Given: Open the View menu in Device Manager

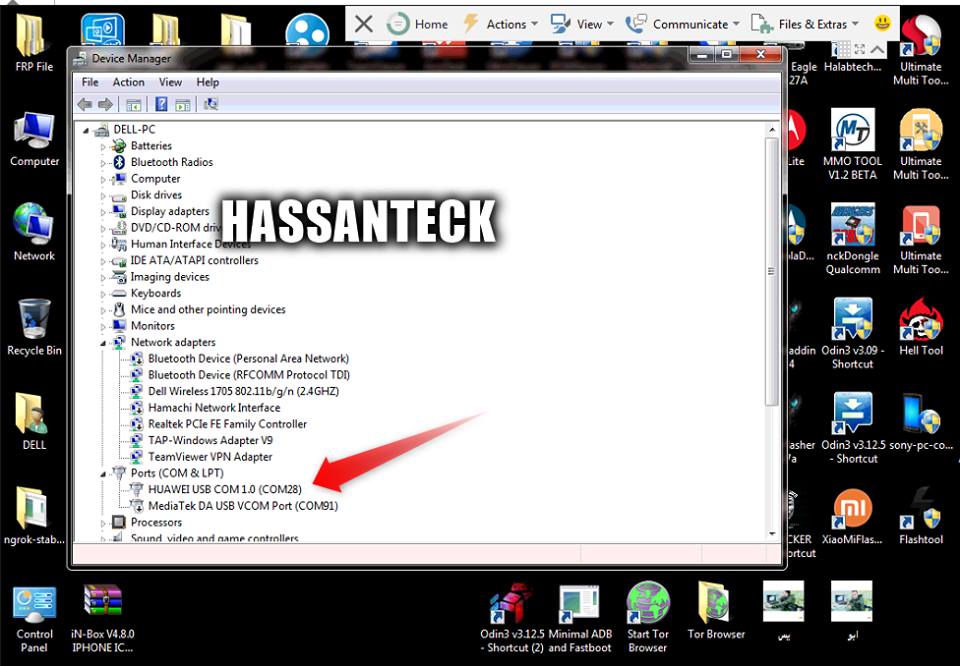Looking at the screenshot, I should 170,82.
